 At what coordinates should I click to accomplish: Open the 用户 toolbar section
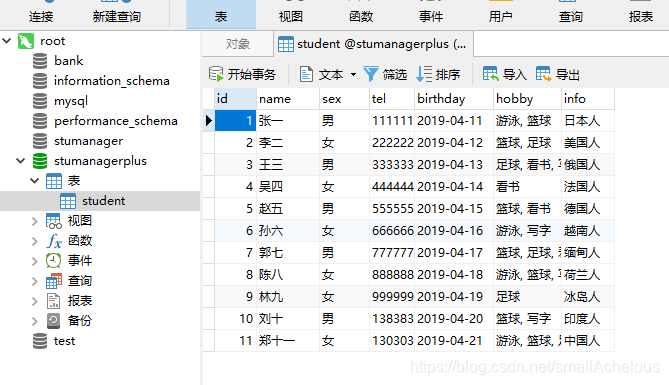tap(500, 16)
